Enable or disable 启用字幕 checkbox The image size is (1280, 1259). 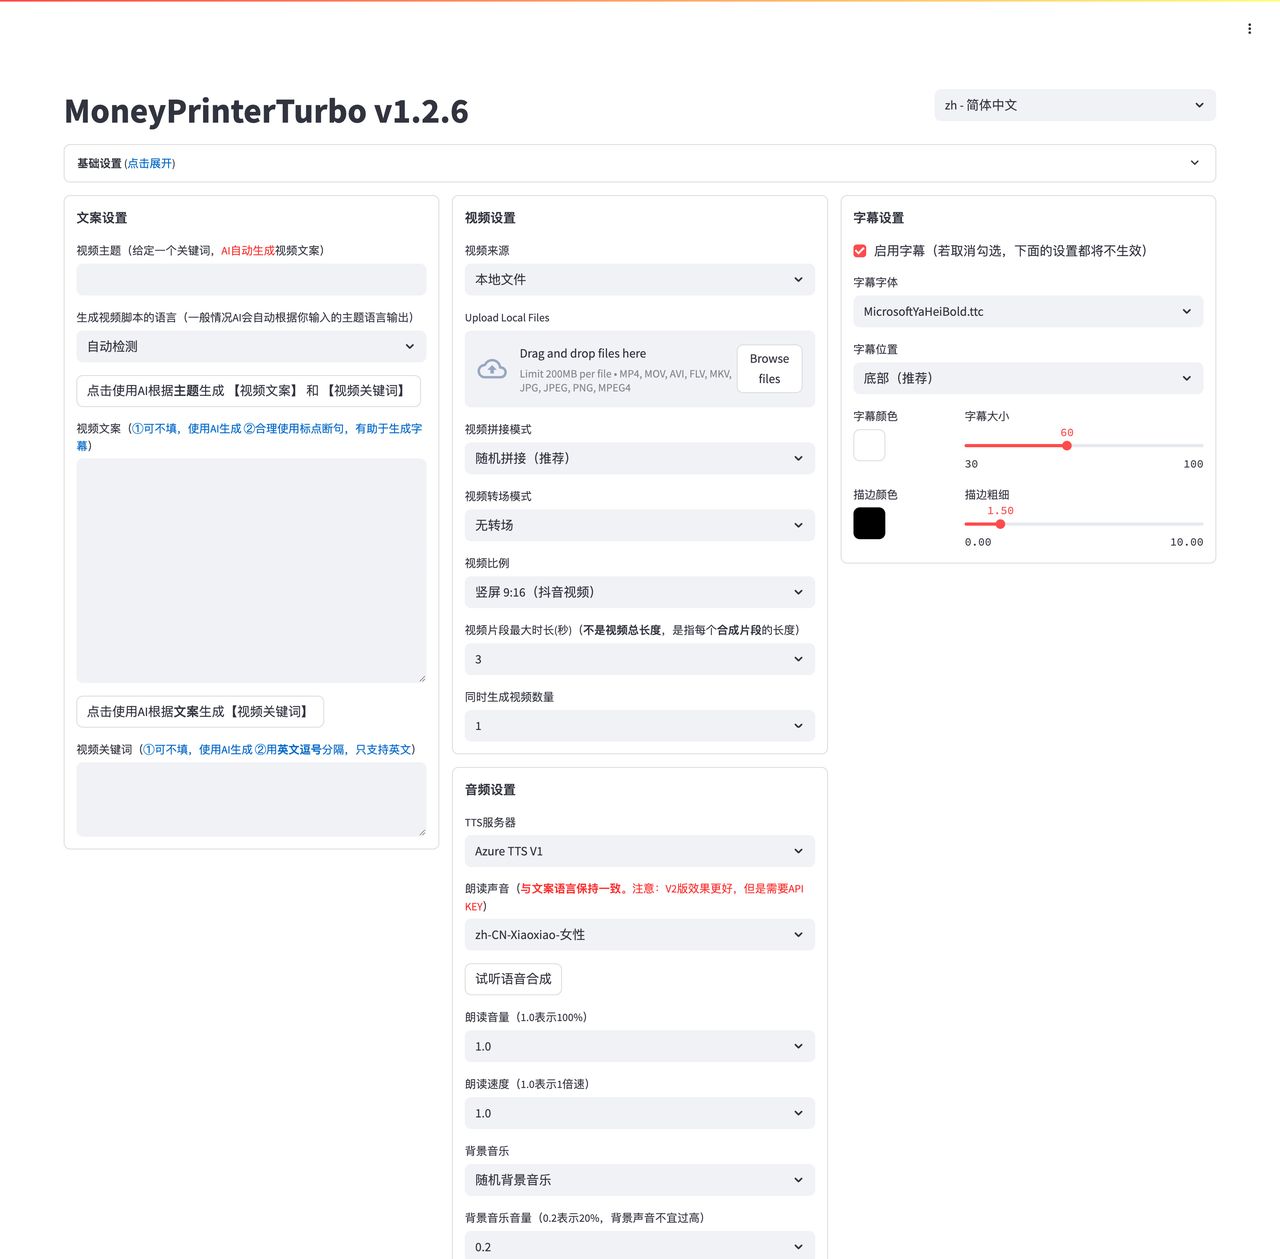click(860, 251)
